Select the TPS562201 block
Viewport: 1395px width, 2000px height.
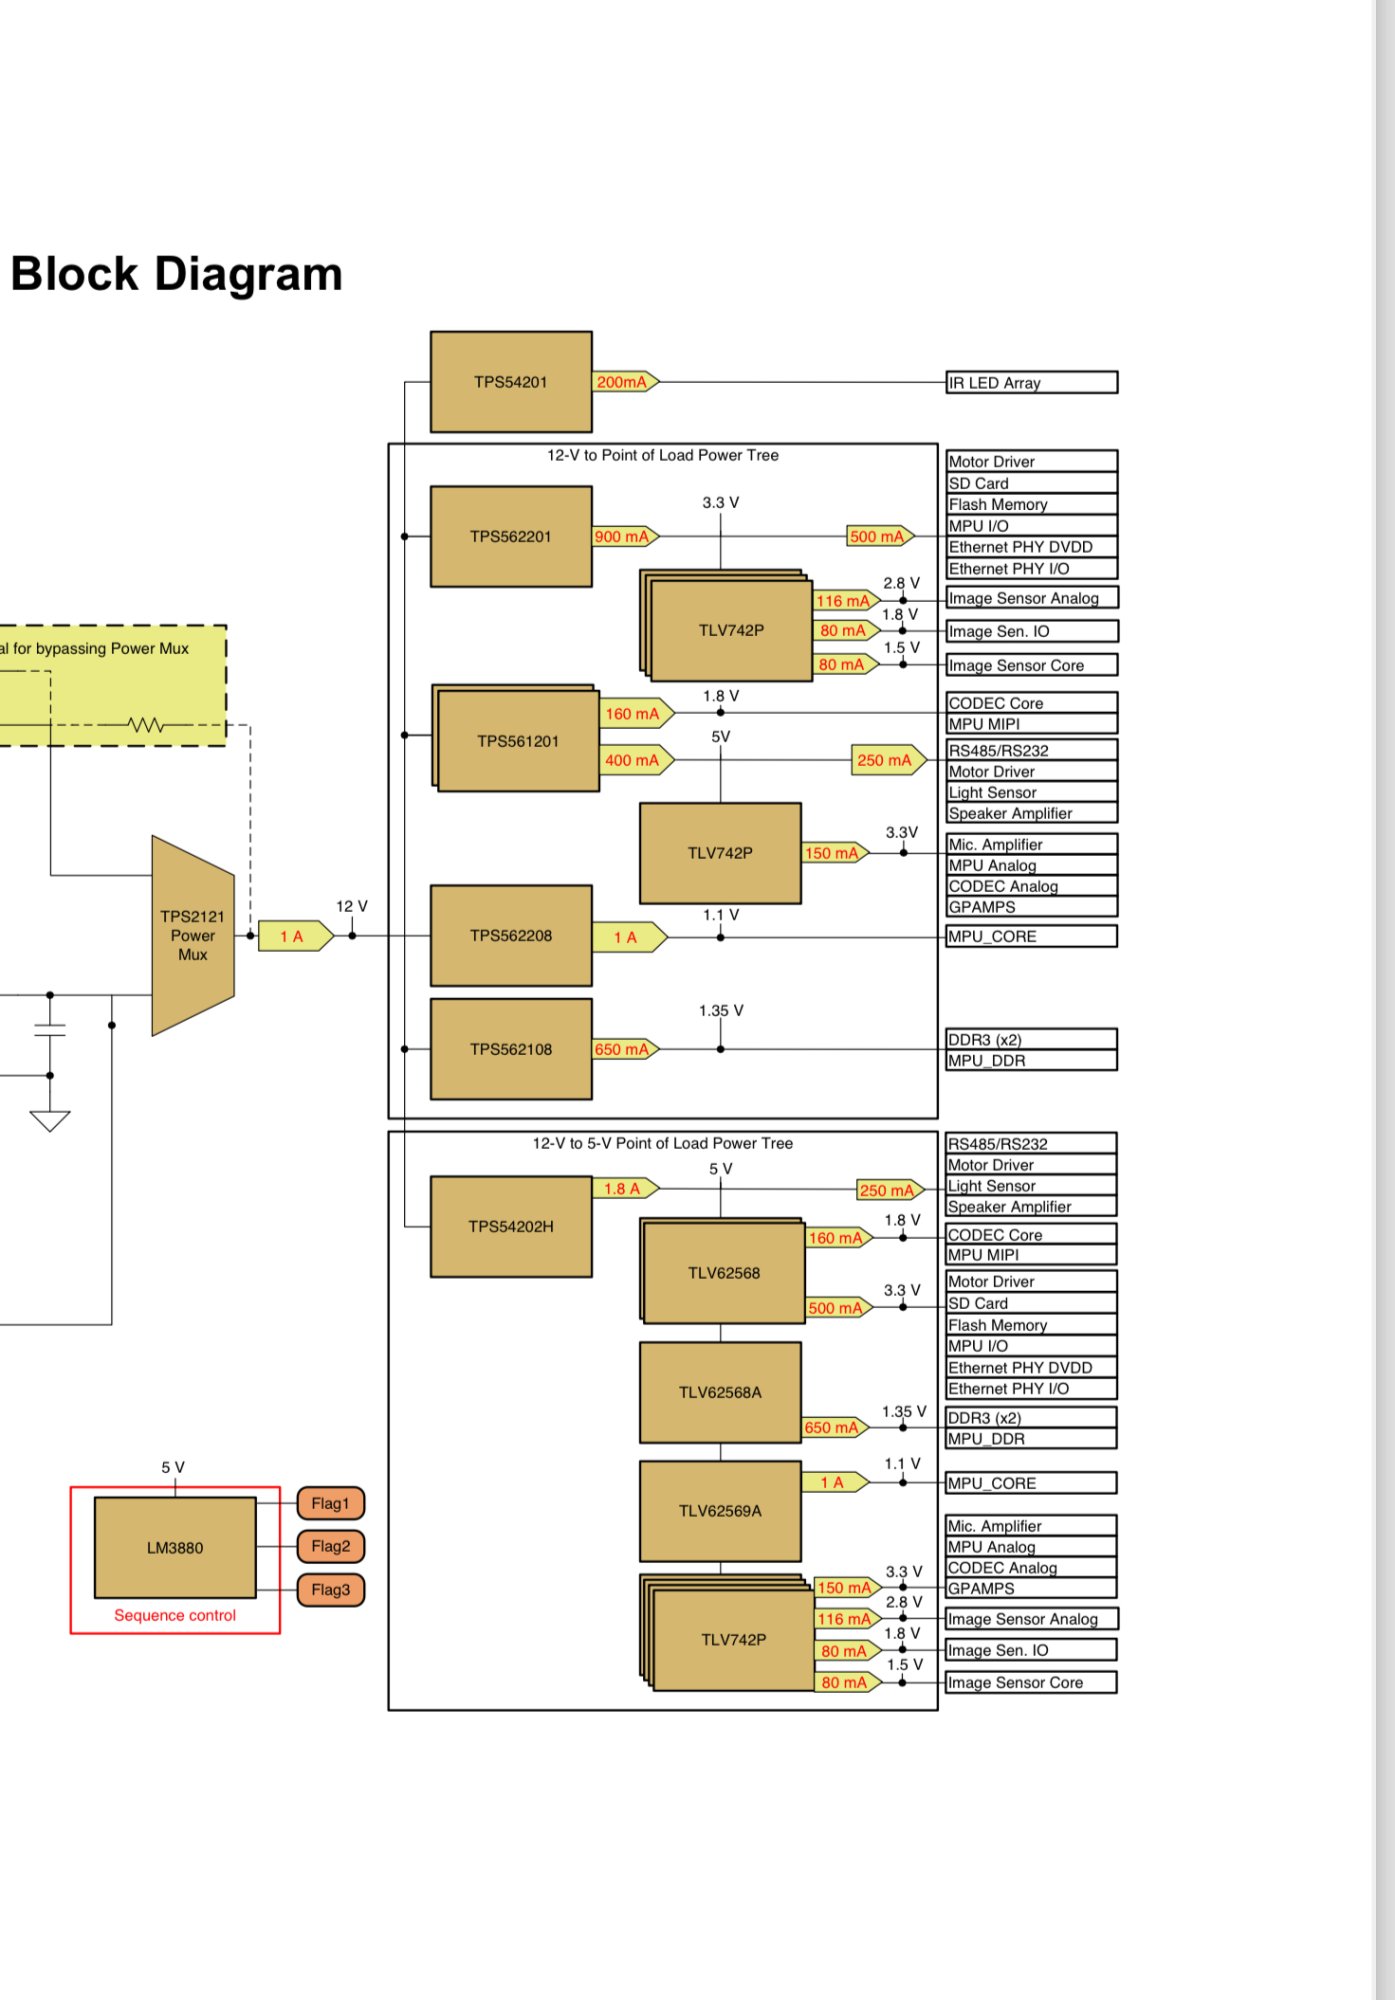[x=511, y=537]
